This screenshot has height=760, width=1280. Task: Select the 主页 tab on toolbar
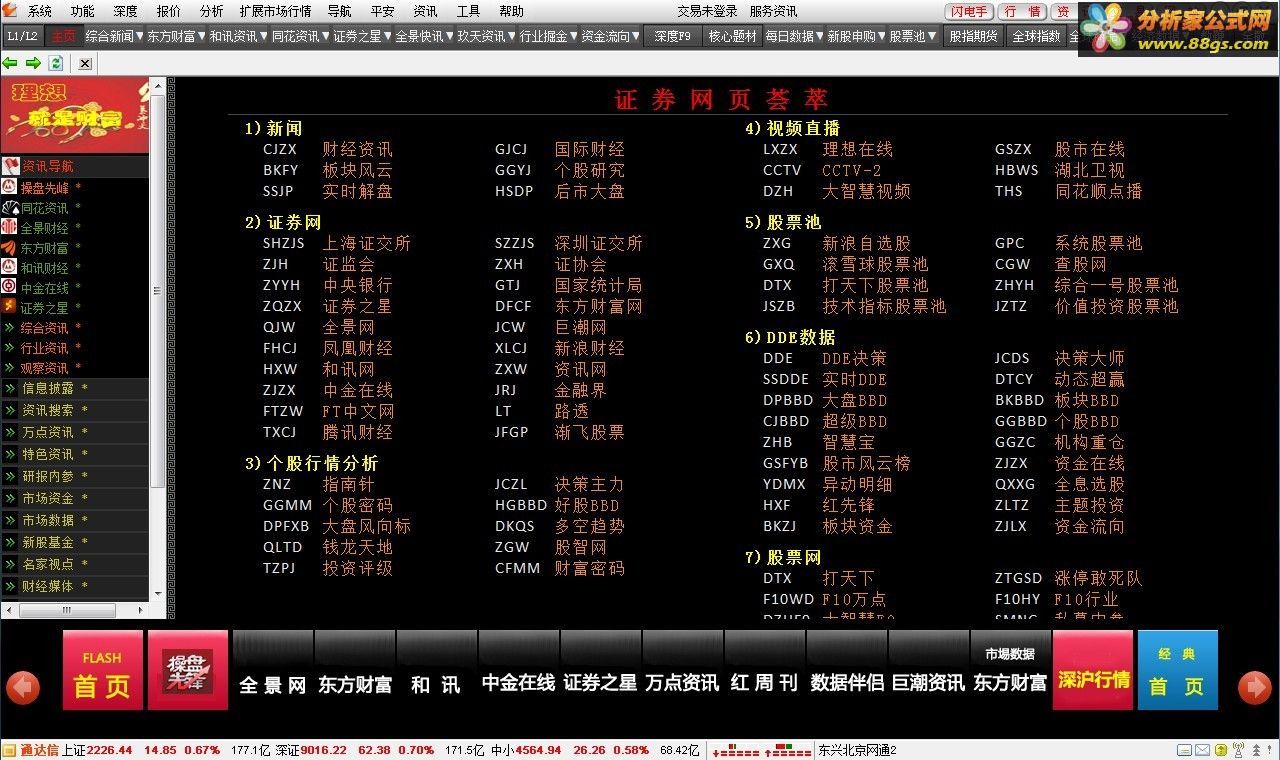pyautogui.click(x=63, y=36)
